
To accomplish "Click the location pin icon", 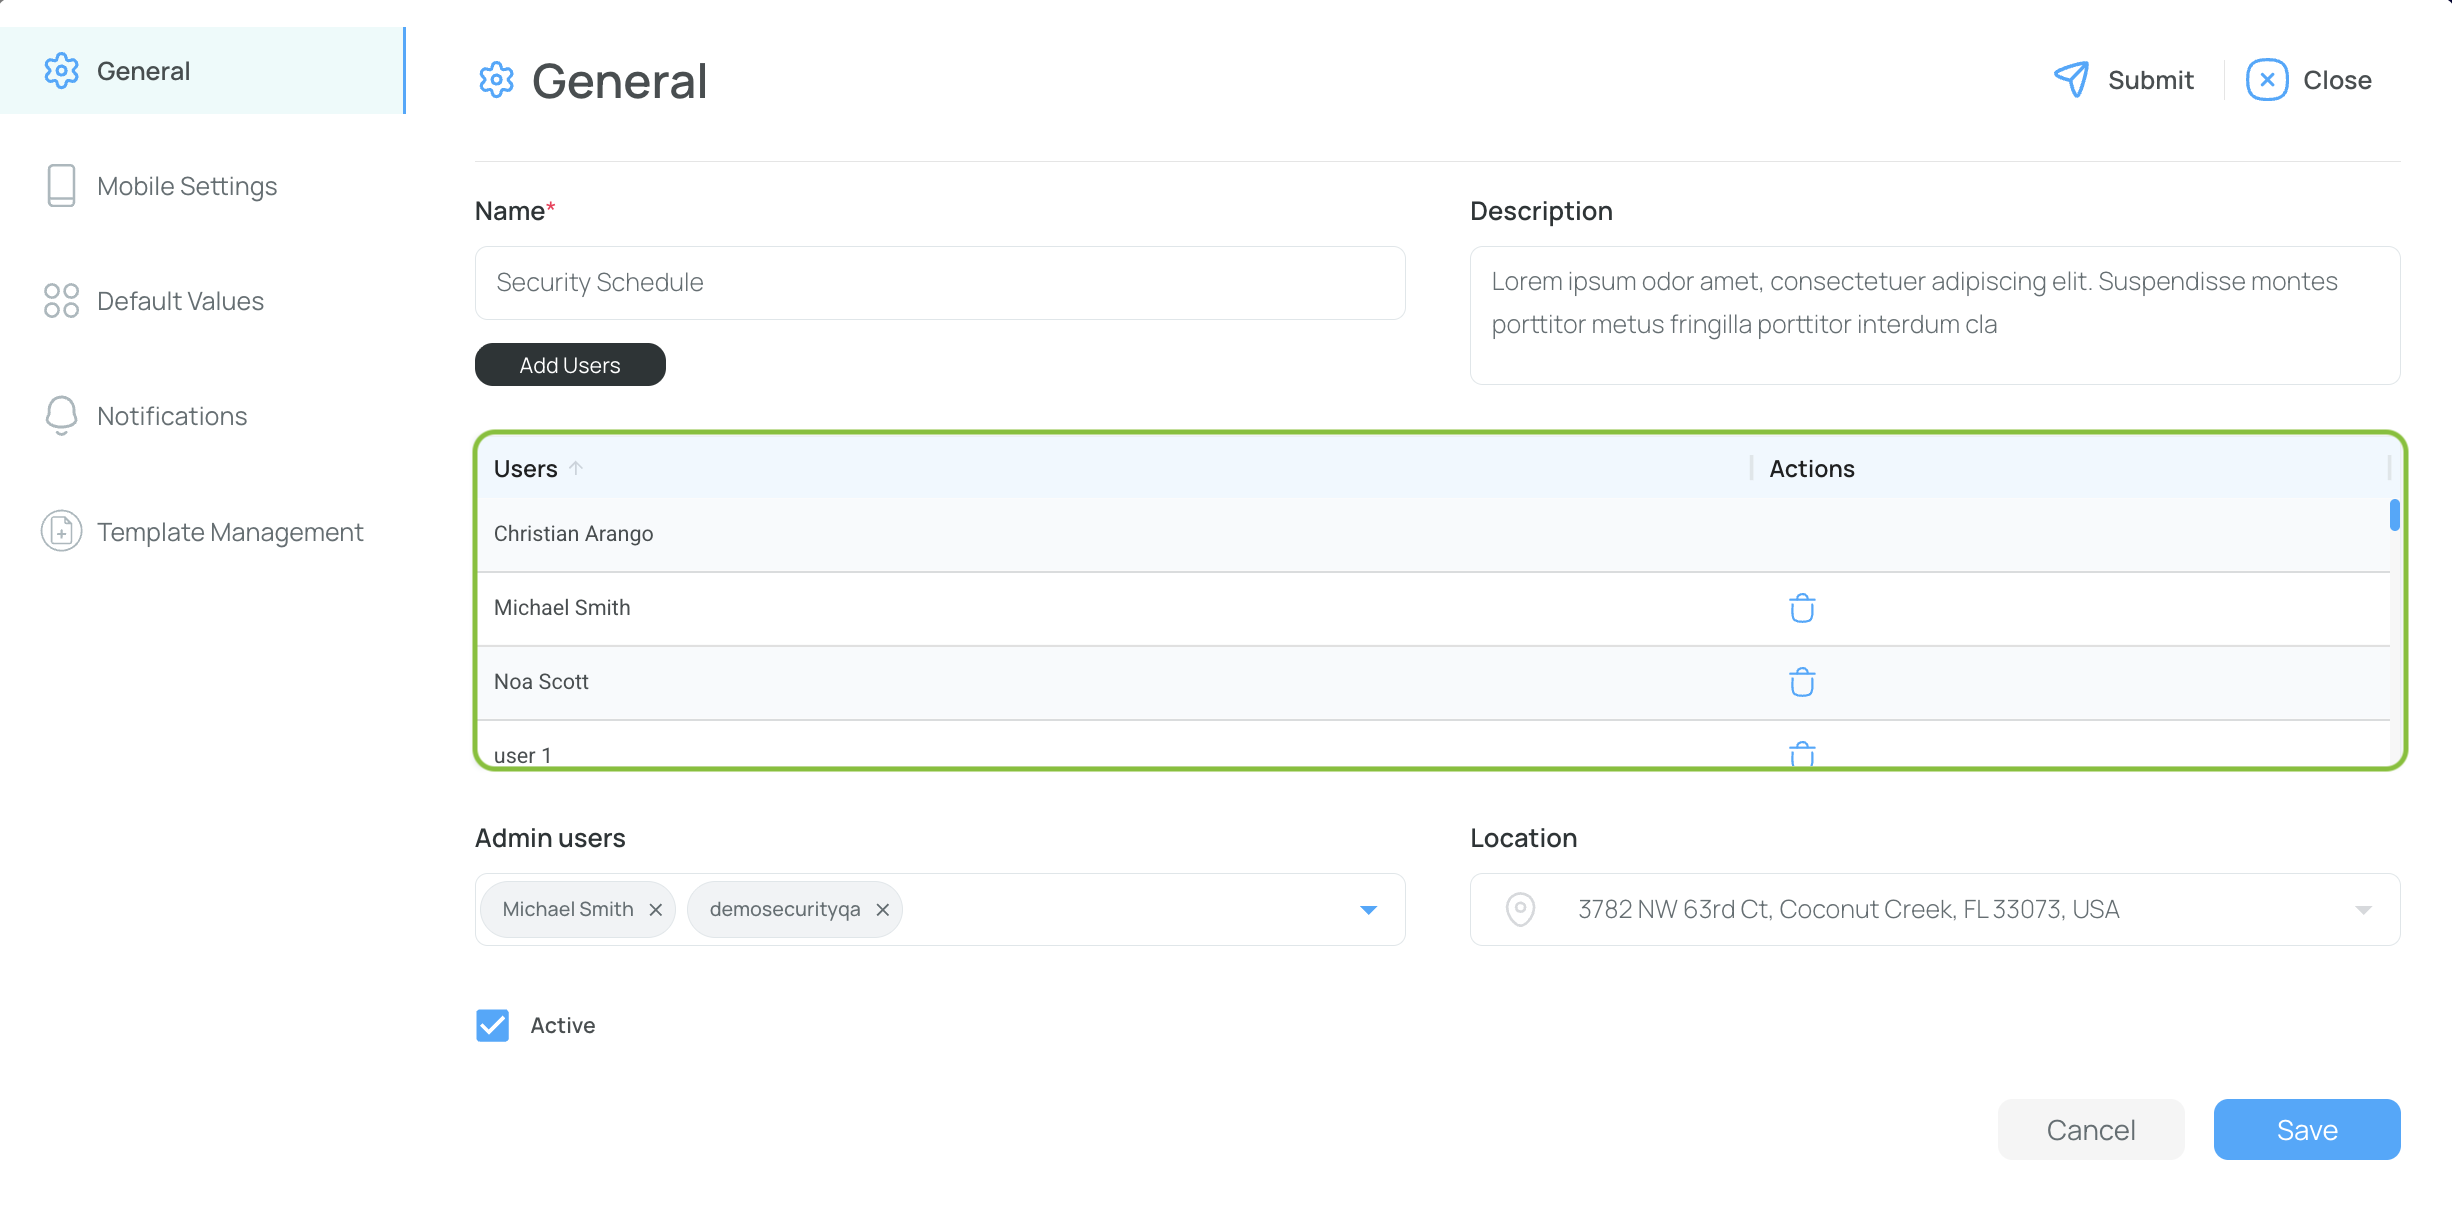I will click(x=1520, y=909).
